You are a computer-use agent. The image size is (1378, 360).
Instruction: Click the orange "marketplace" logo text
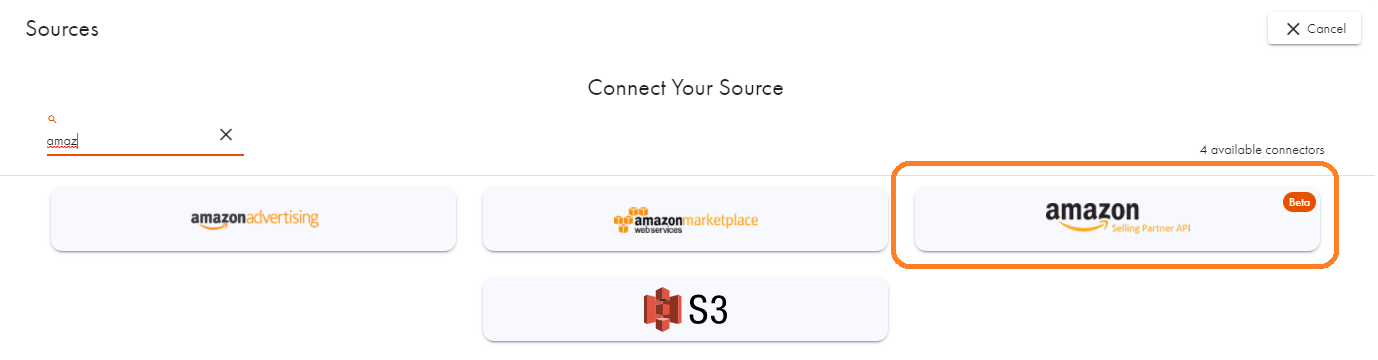click(720, 219)
